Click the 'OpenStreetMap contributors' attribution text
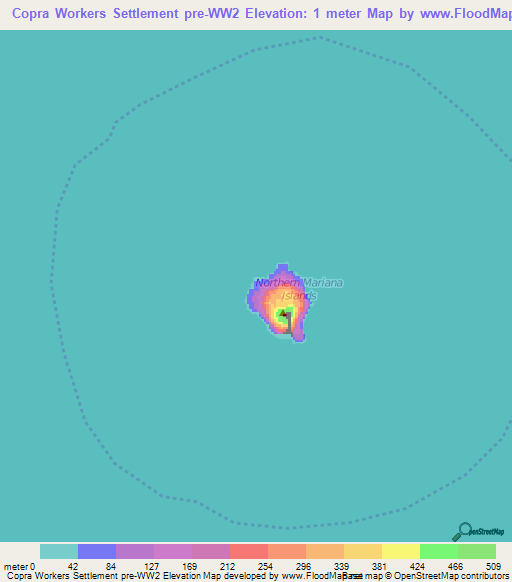The image size is (512, 582). tap(451, 576)
